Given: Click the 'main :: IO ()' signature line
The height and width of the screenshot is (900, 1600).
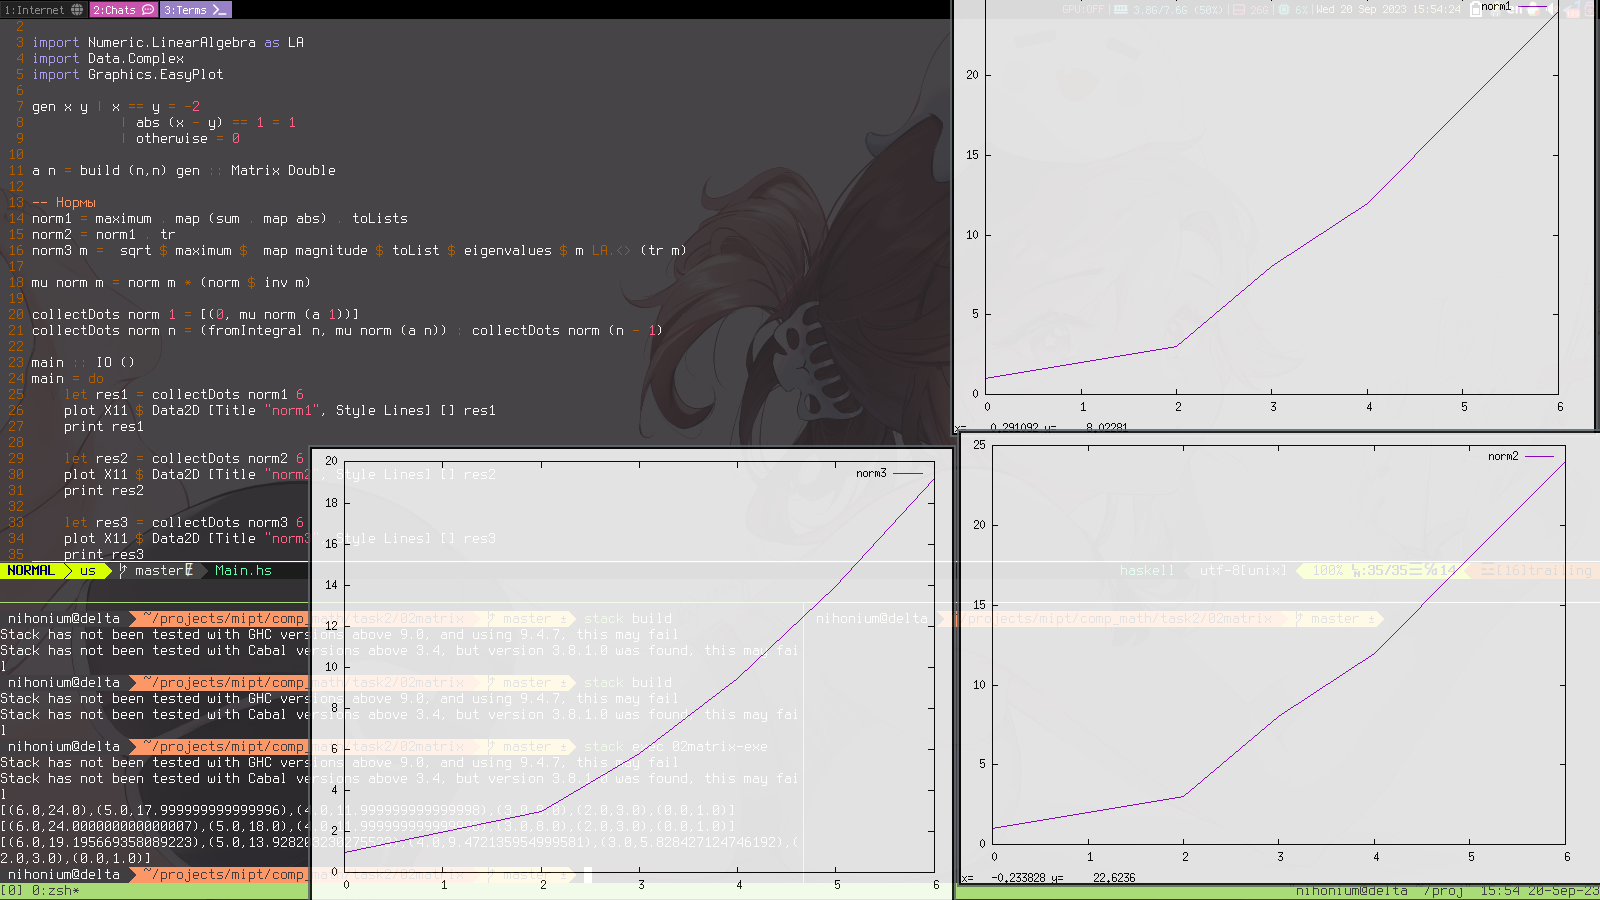Looking at the screenshot, I should [83, 363].
